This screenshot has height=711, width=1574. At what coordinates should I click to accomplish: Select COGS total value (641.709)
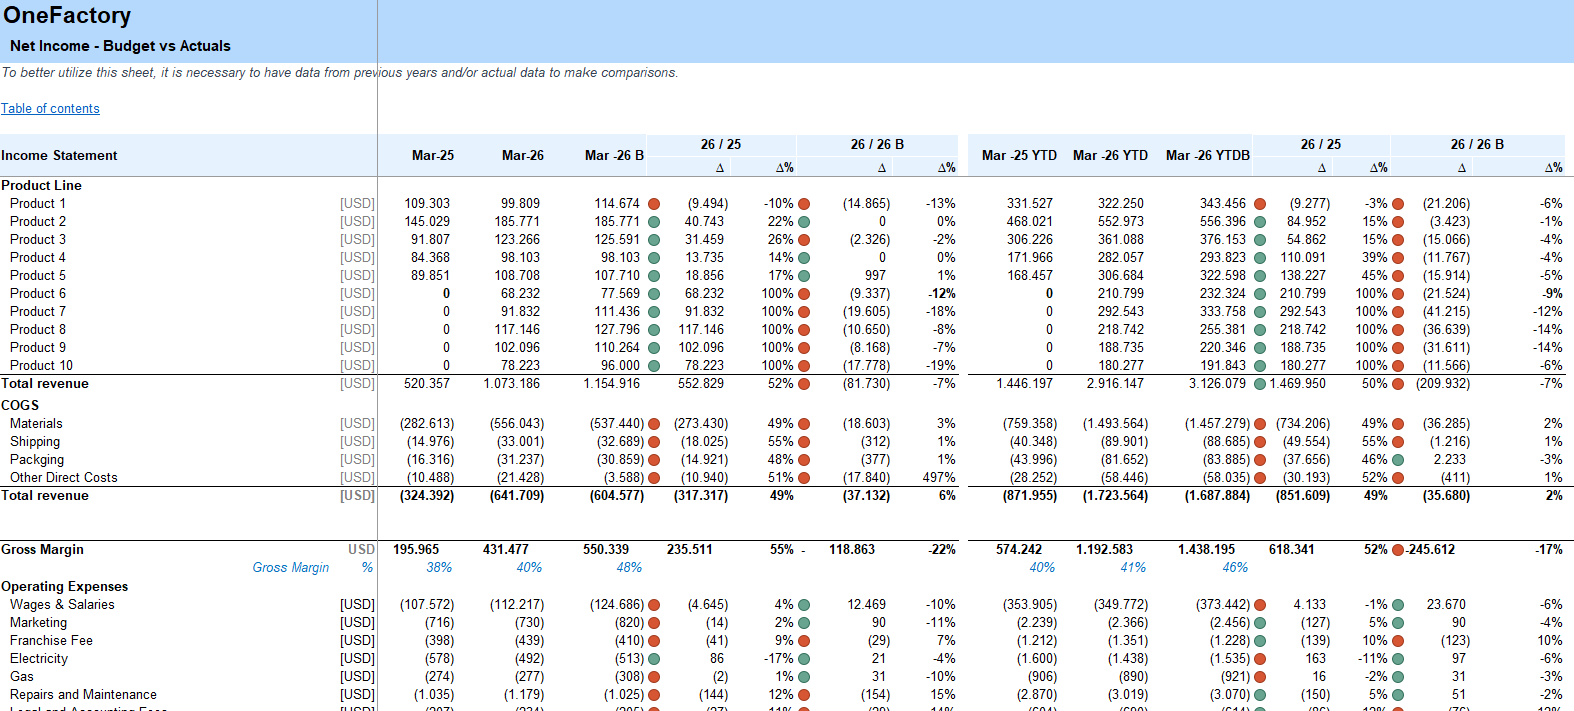pos(517,496)
